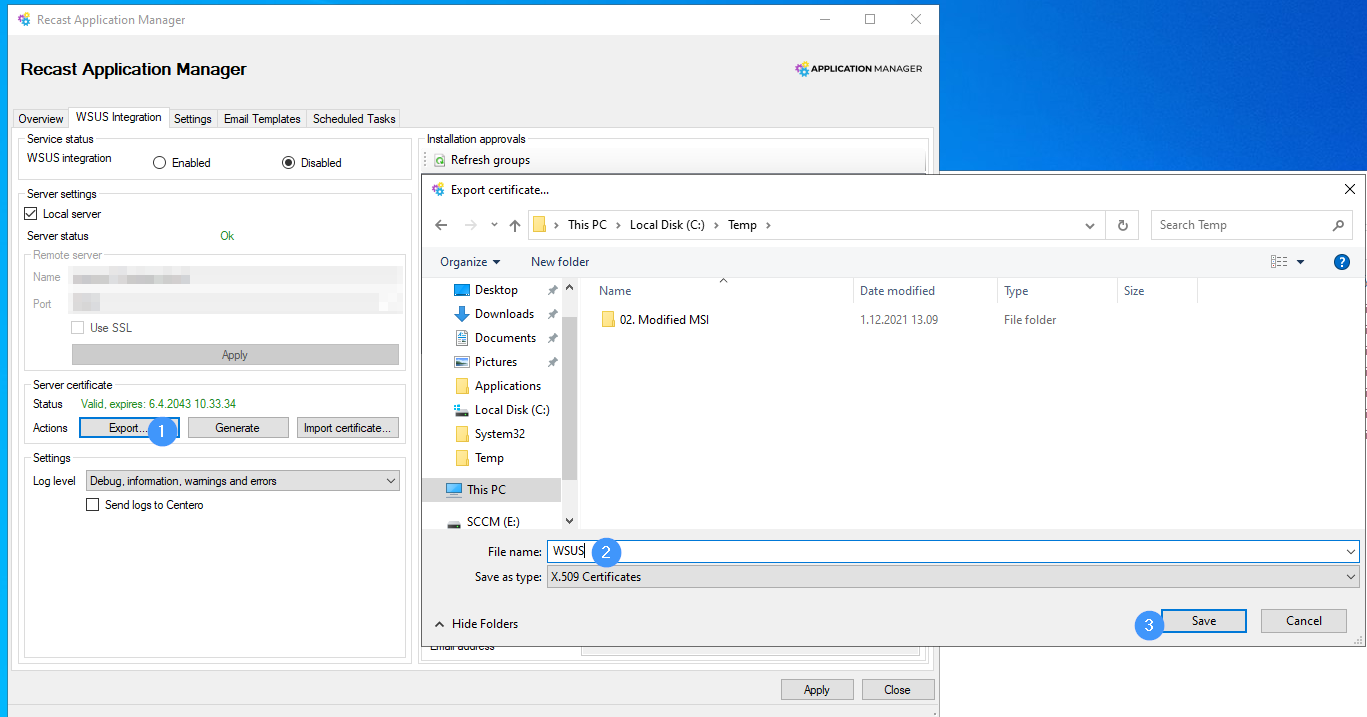Viewport: 1367px width, 717px height.
Task: Click the This PC monitor icon
Action: [454, 490]
